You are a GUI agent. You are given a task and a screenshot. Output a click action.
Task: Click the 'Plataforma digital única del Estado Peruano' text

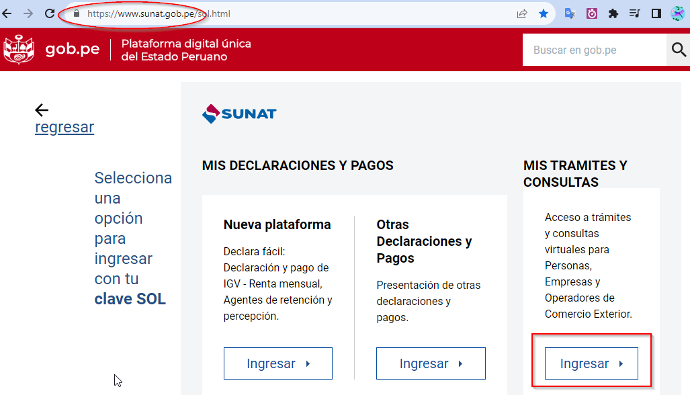click(186, 50)
